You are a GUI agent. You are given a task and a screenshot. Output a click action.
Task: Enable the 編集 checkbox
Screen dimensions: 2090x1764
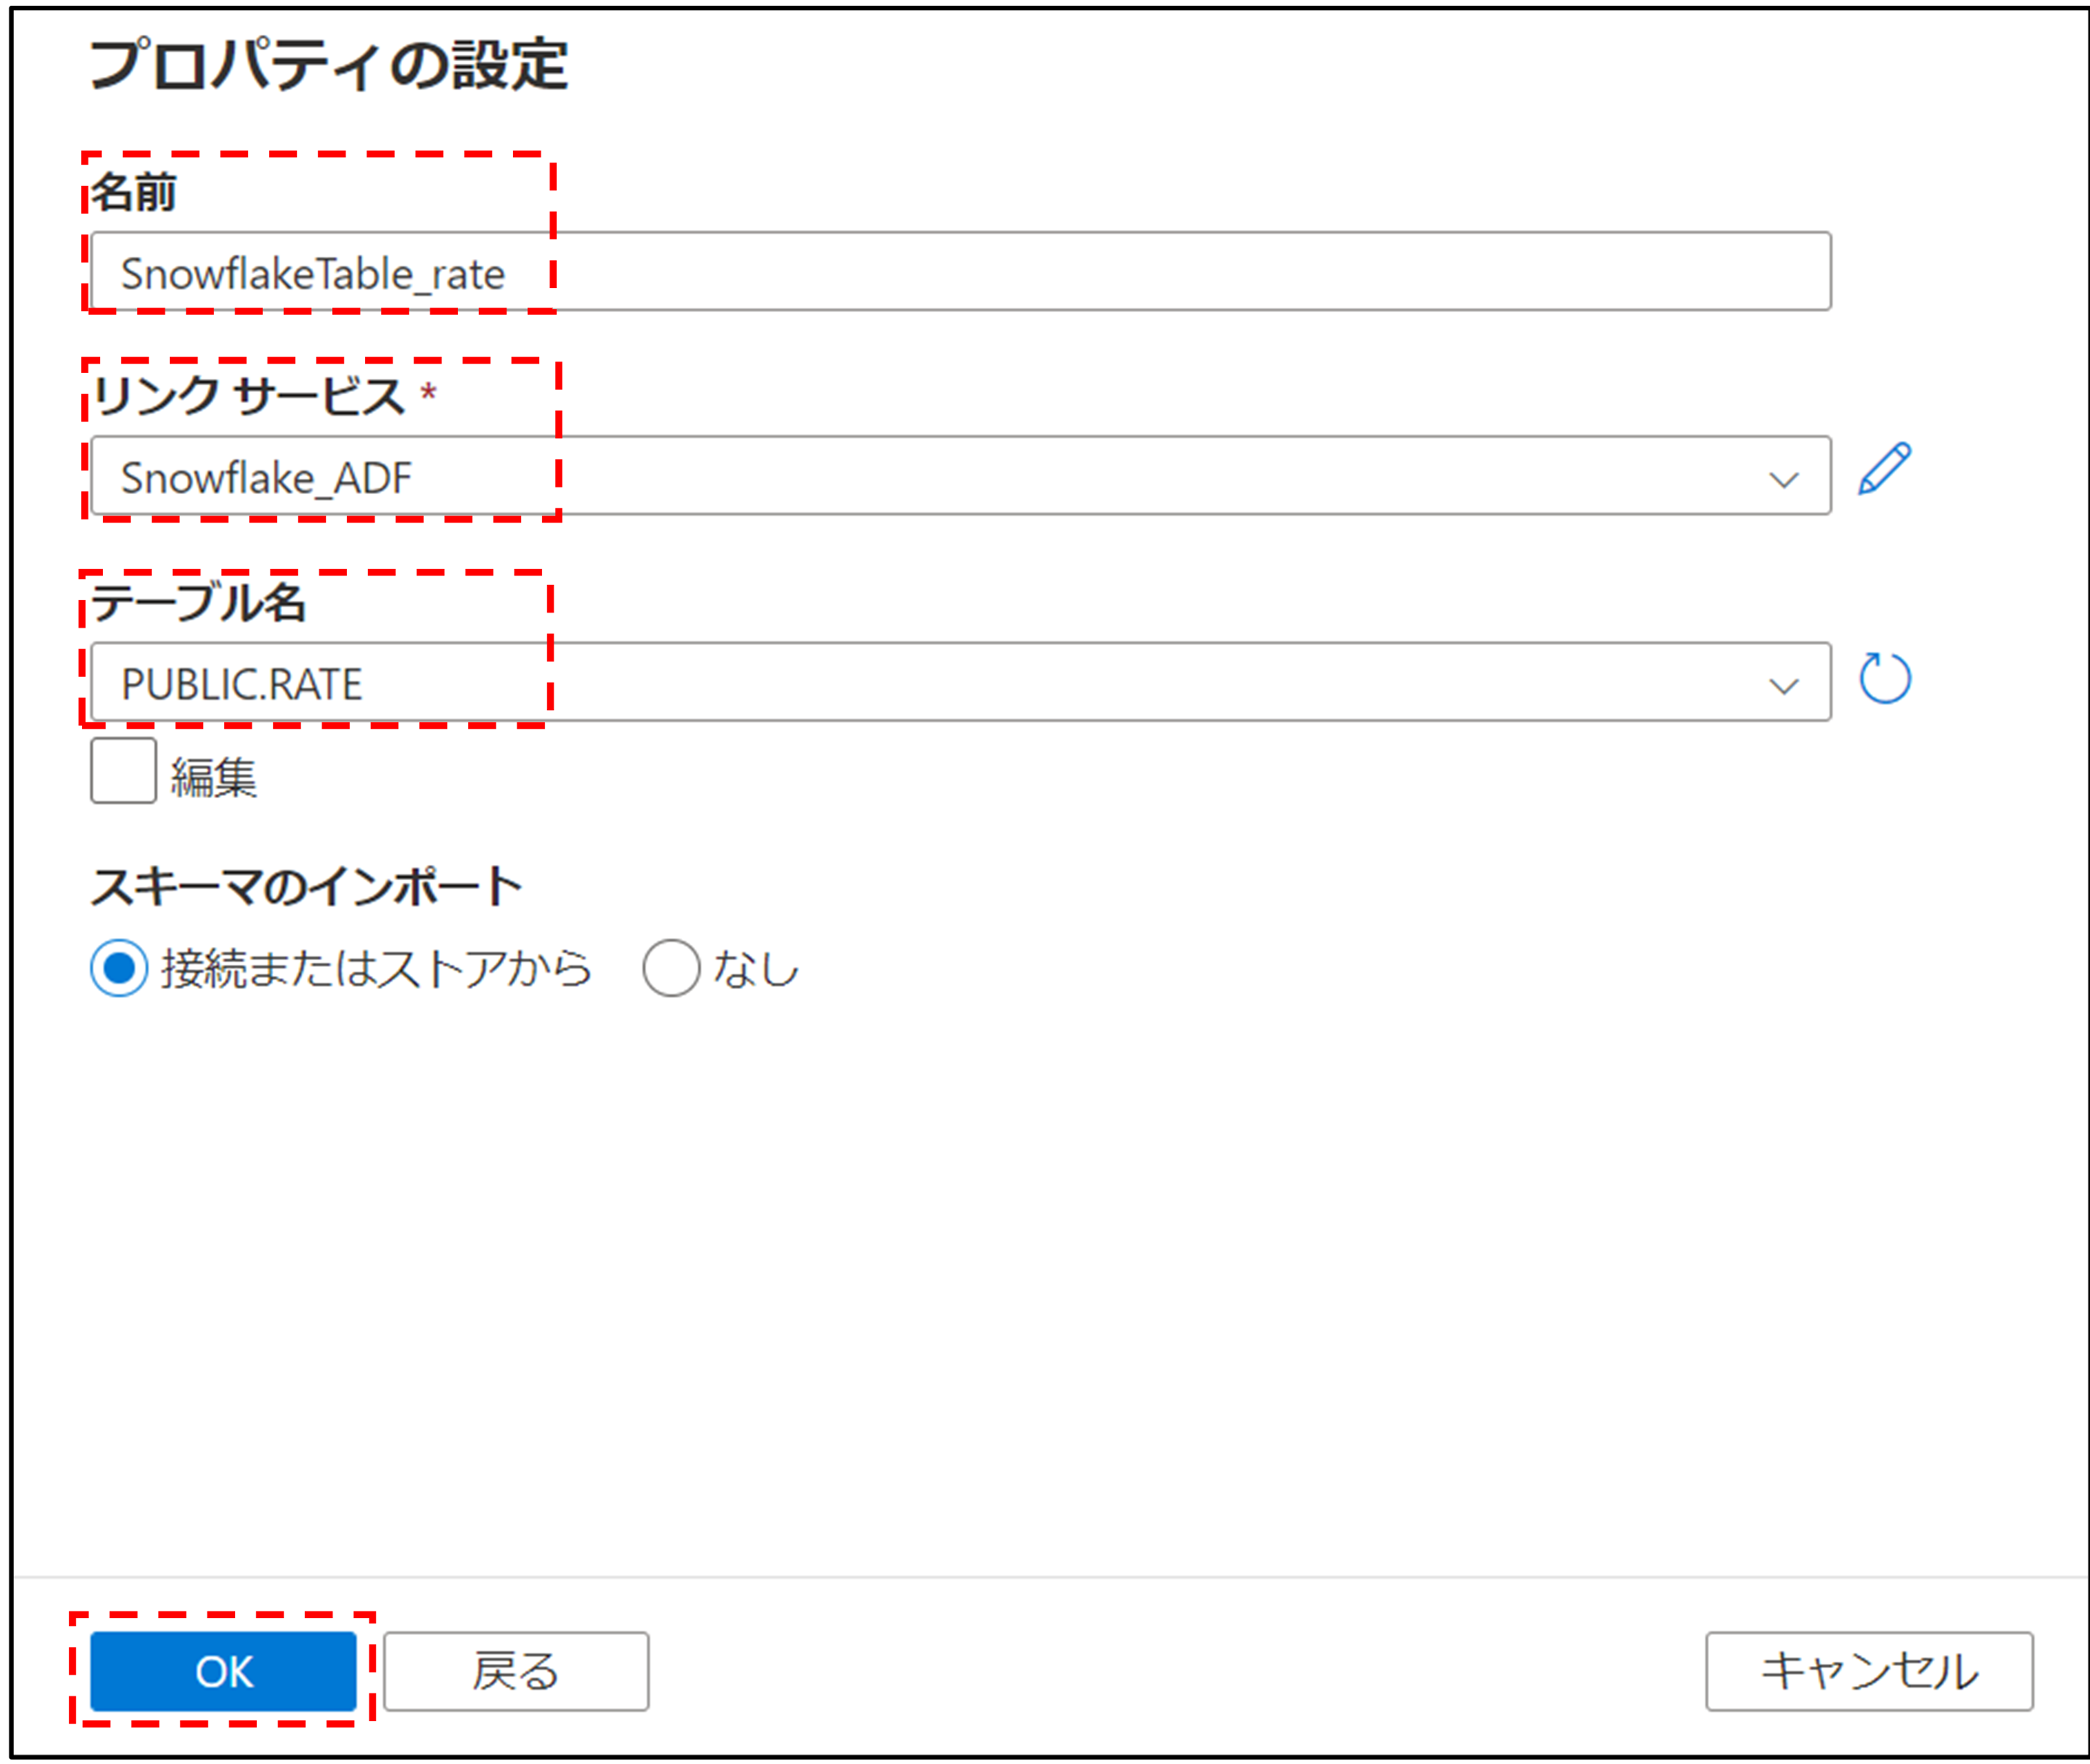pyautogui.click(x=123, y=771)
